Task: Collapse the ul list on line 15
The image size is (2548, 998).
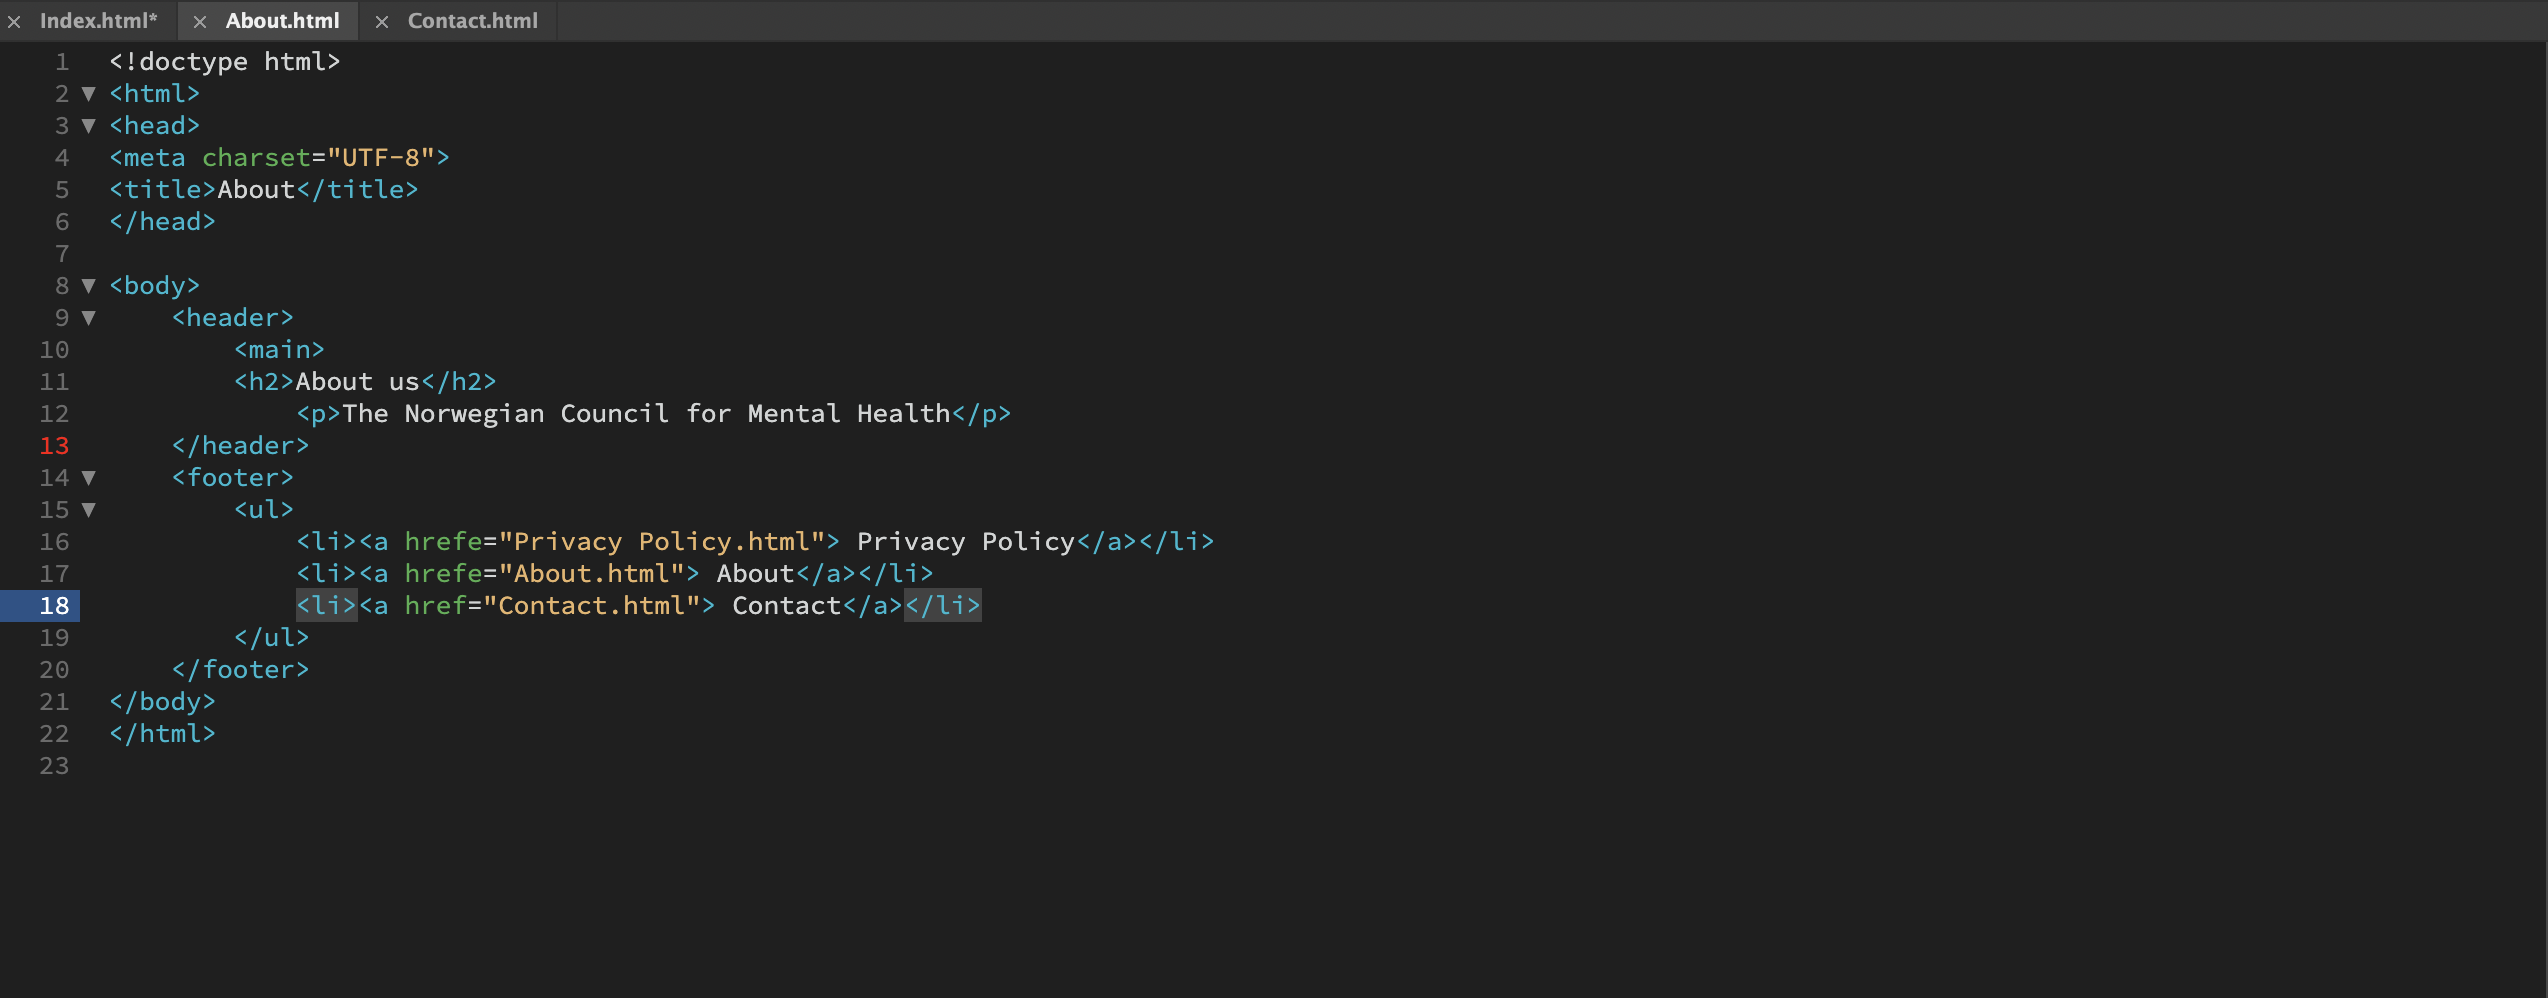Action: coord(89,510)
